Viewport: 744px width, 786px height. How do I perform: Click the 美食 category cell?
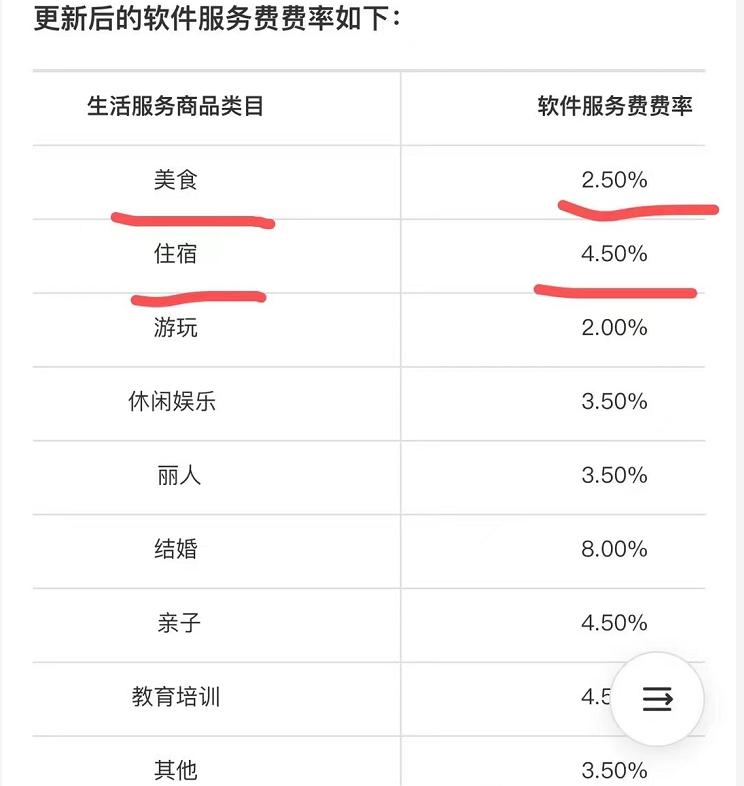[175, 180]
